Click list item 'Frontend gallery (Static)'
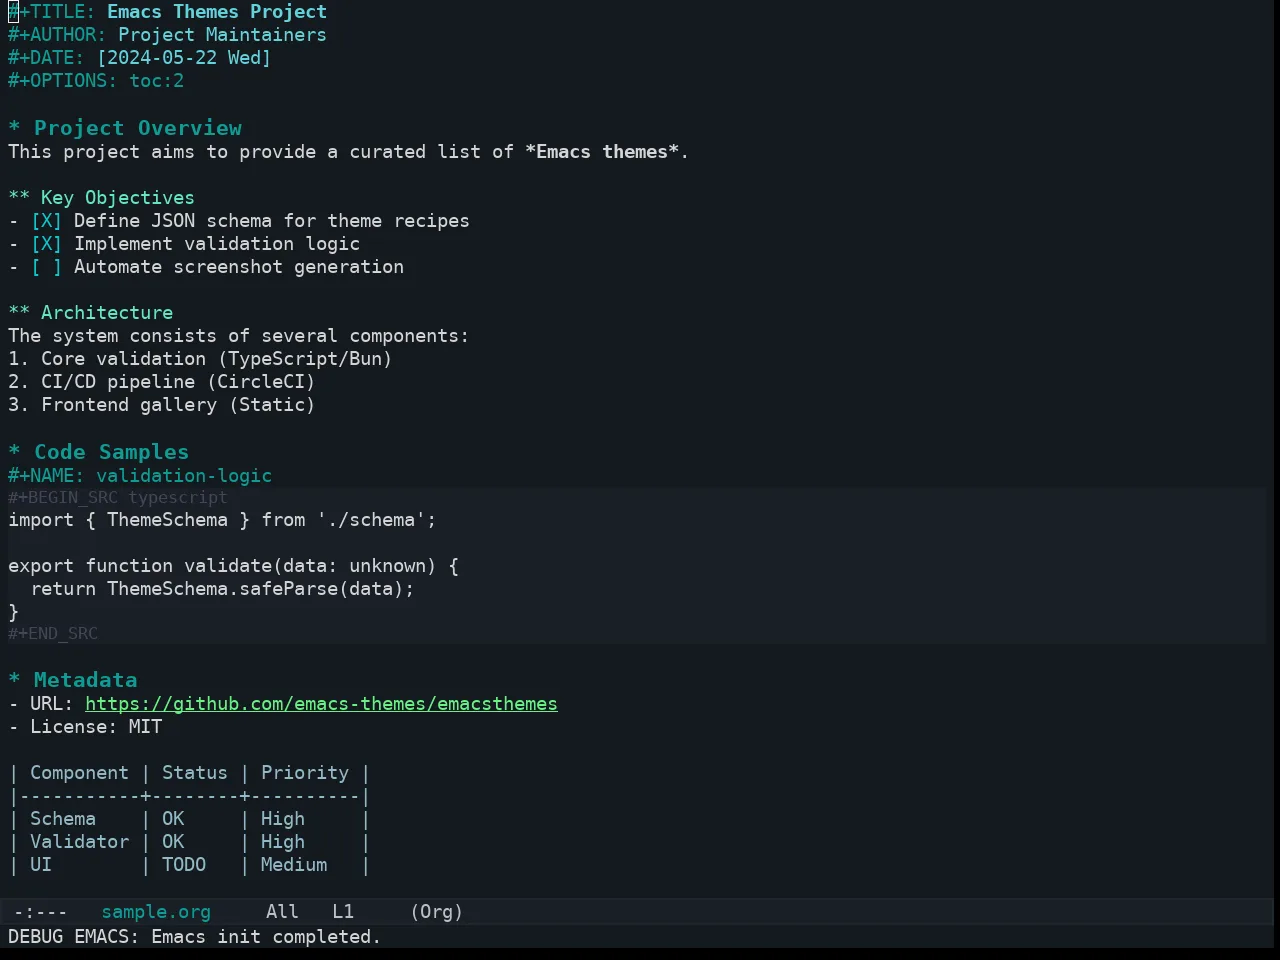This screenshot has height=960, width=1280. 178,405
